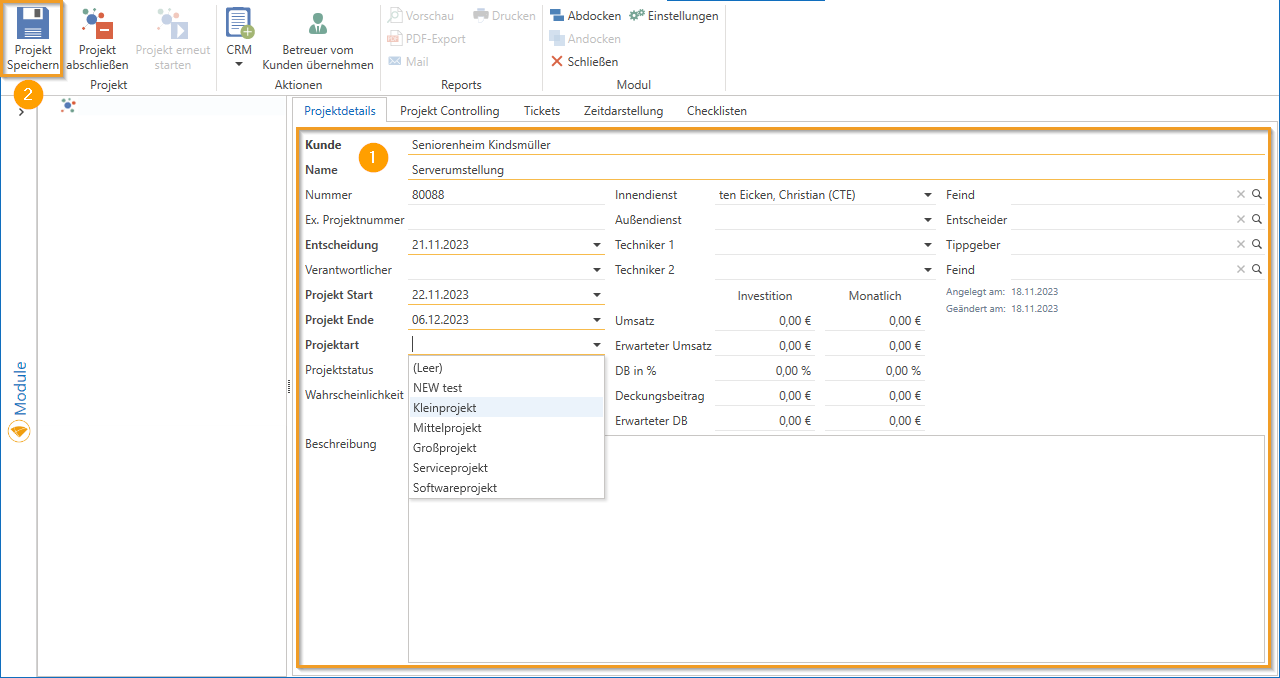Image resolution: width=1280 pixels, height=678 pixels.
Task: Expand the Techniker 1 dropdown
Action: click(928, 246)
